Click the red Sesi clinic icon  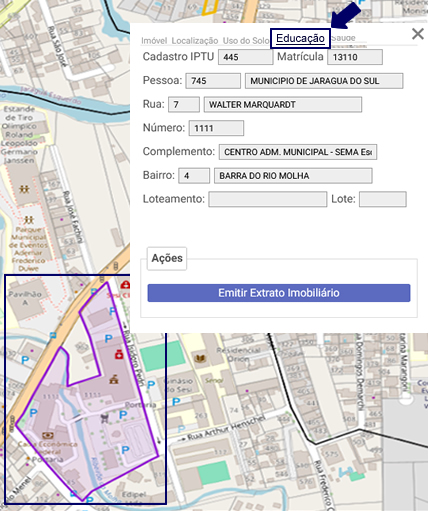click(x=125, y=285)
